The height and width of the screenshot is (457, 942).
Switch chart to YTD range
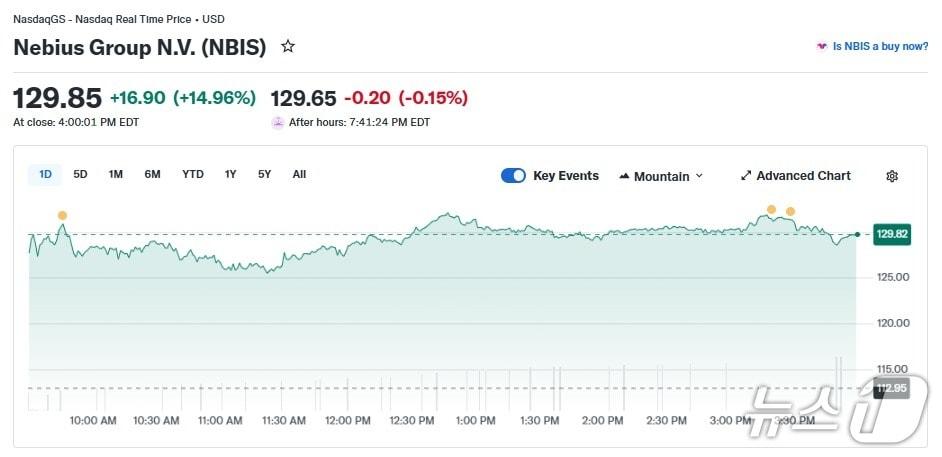[193, 175]
